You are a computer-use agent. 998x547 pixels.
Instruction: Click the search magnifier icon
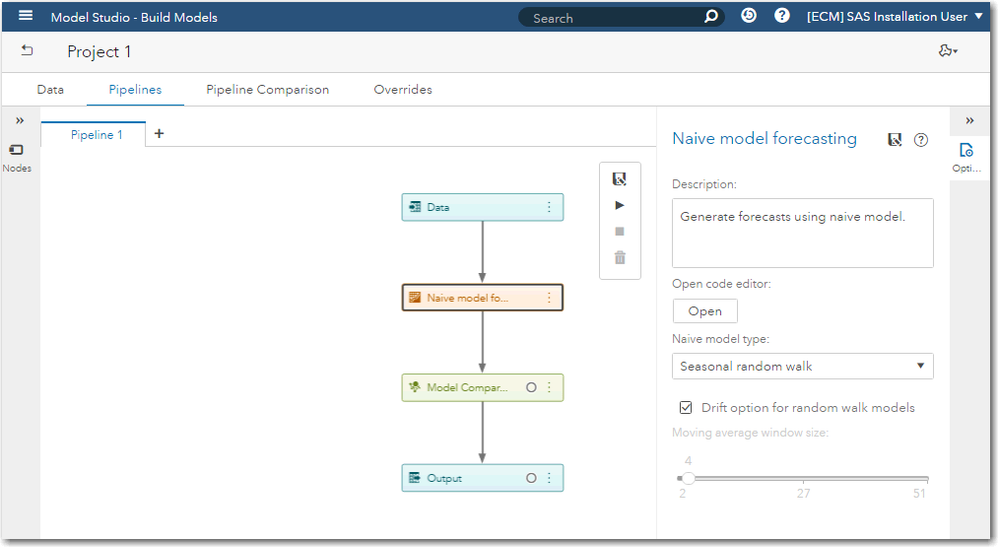click(x=710, y=17)
